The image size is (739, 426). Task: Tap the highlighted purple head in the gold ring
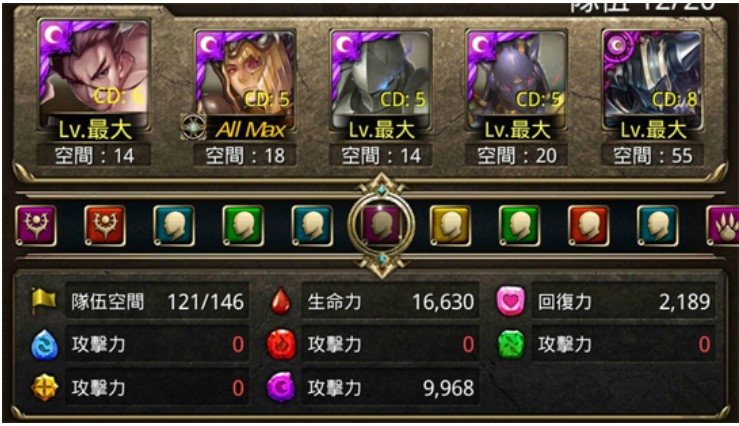pyautogui.click(x=381, y=225)
